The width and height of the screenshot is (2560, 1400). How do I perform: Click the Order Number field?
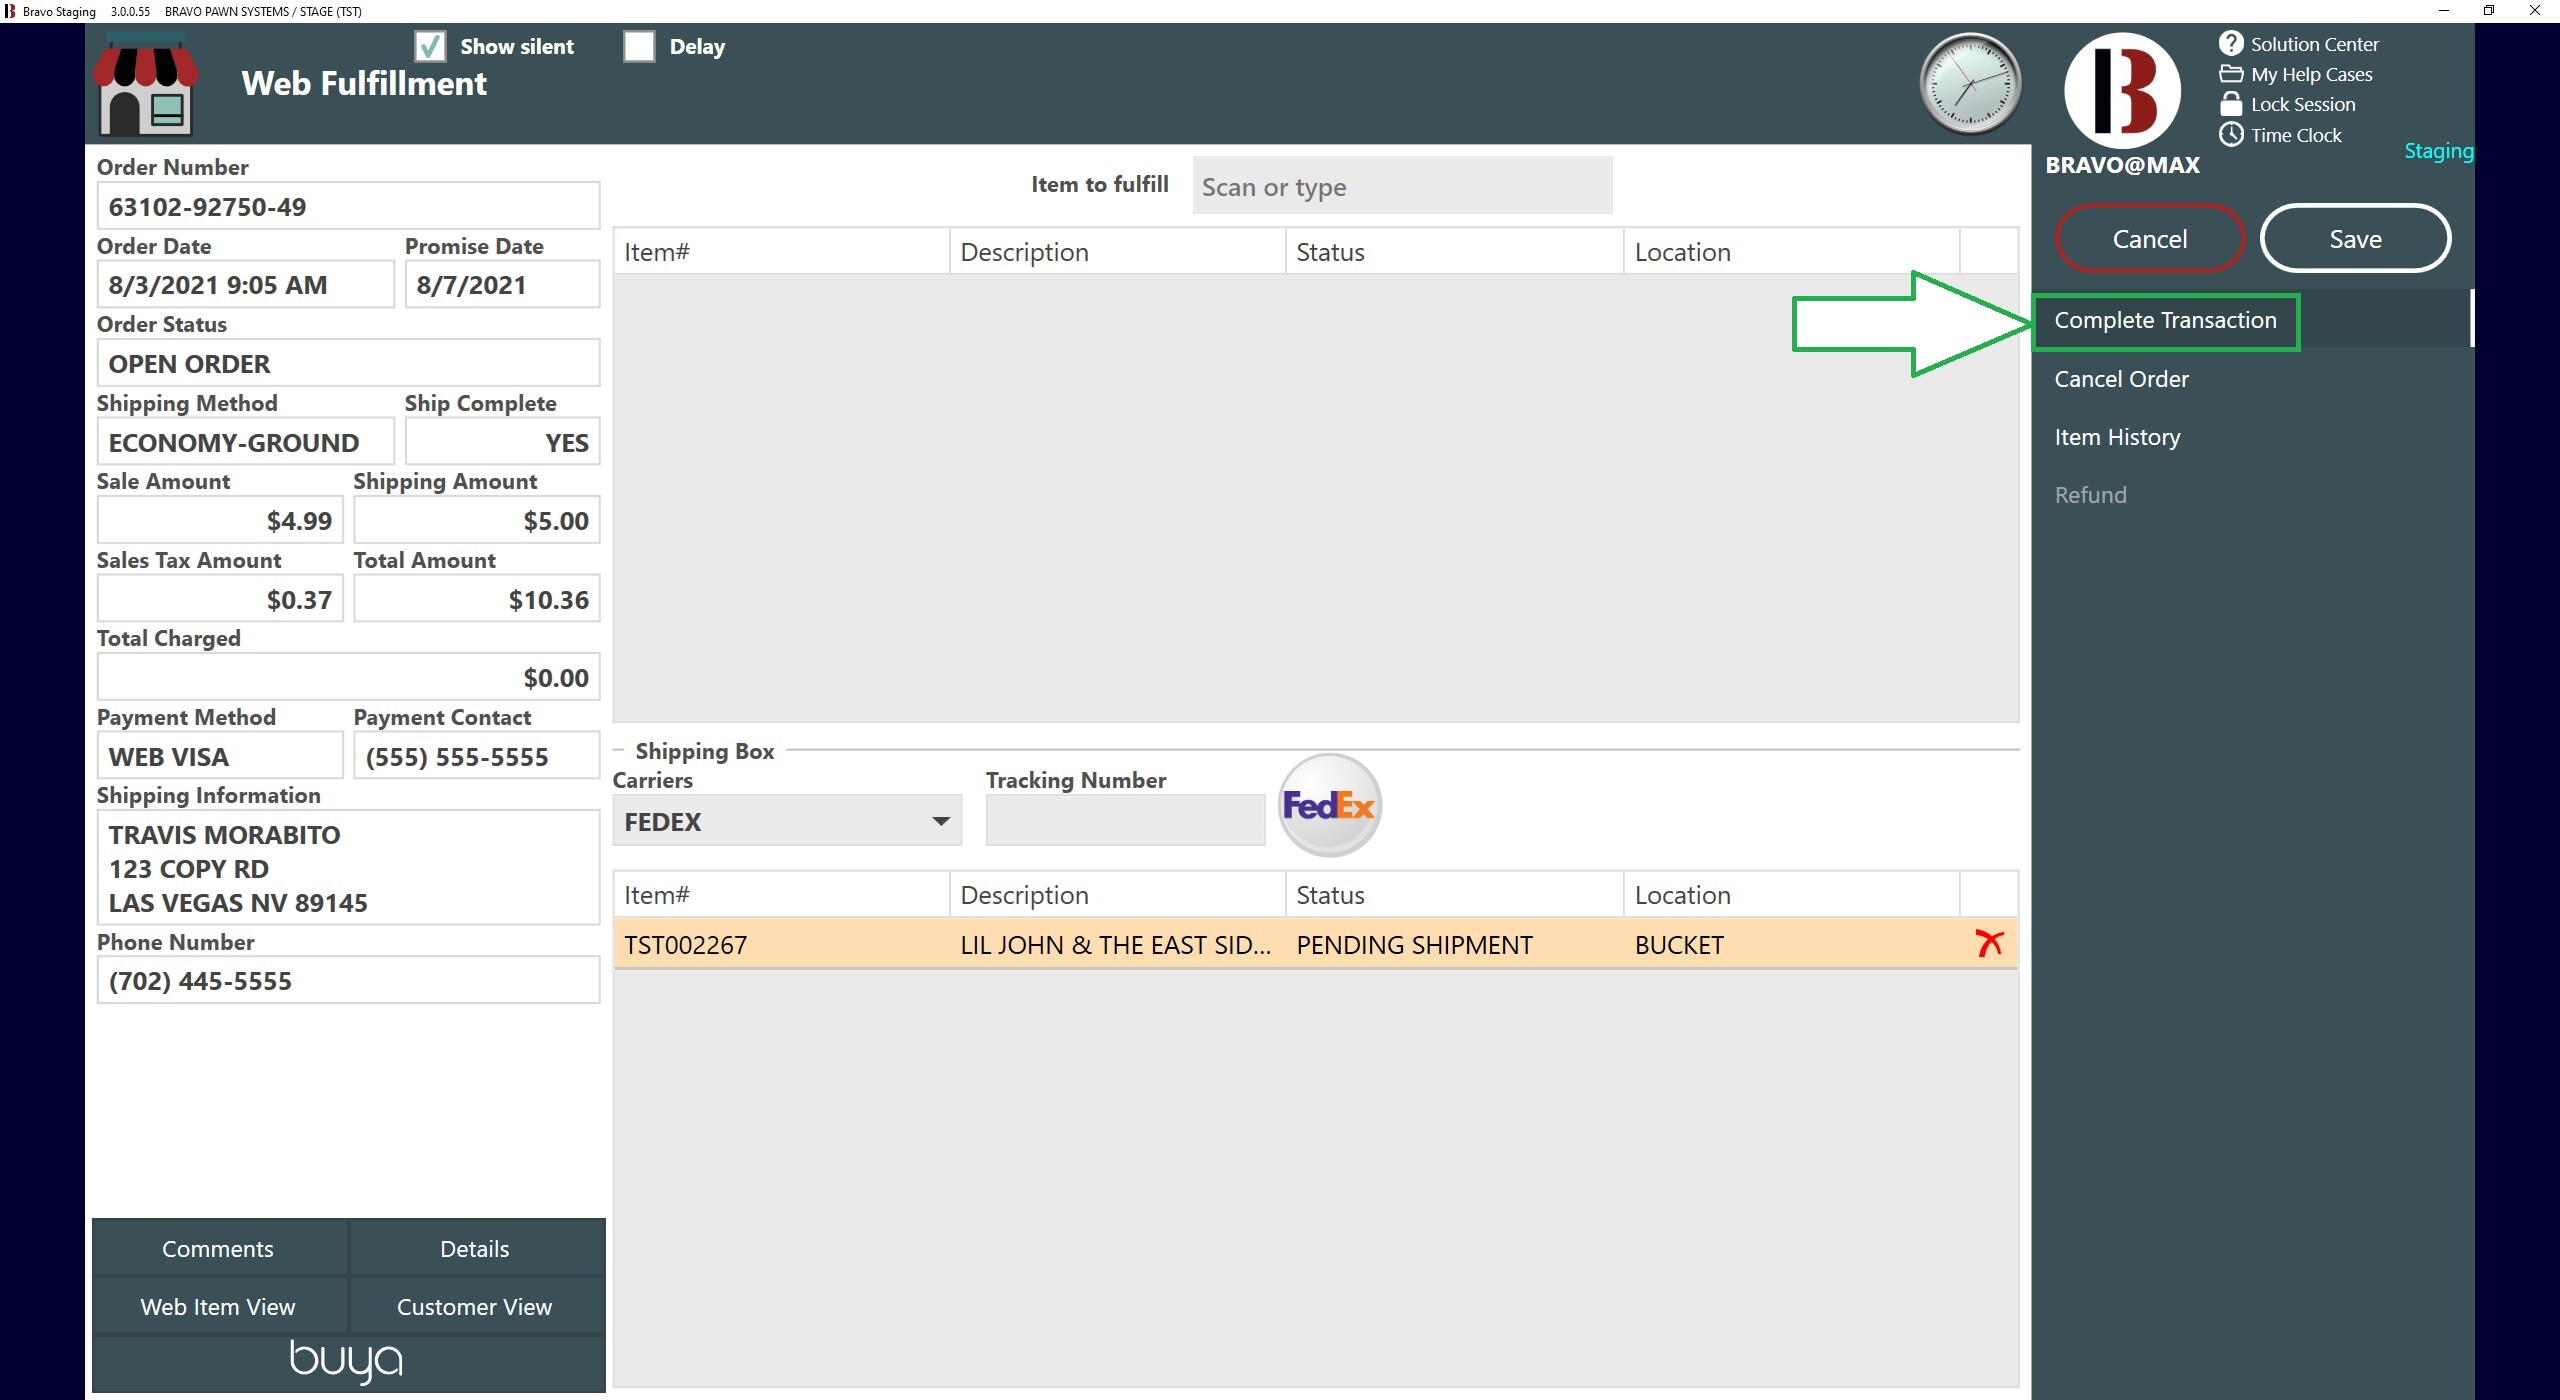[x=348, y=206]
